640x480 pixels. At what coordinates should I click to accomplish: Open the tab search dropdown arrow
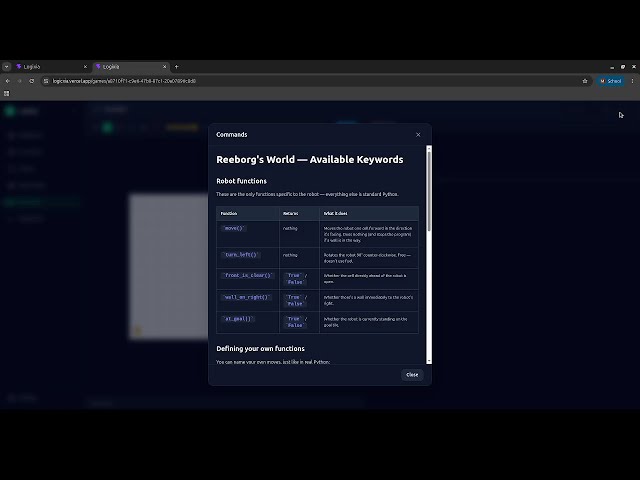tap(7, 67)
